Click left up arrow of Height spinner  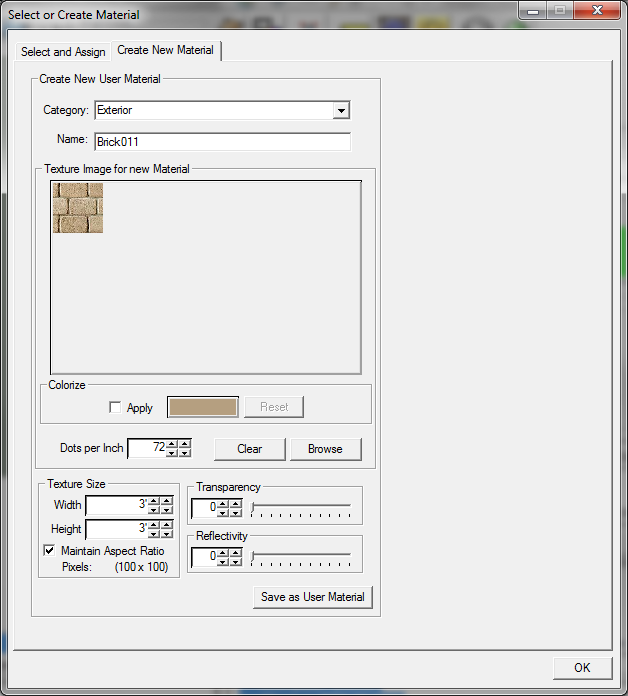[x=154, y=525]
